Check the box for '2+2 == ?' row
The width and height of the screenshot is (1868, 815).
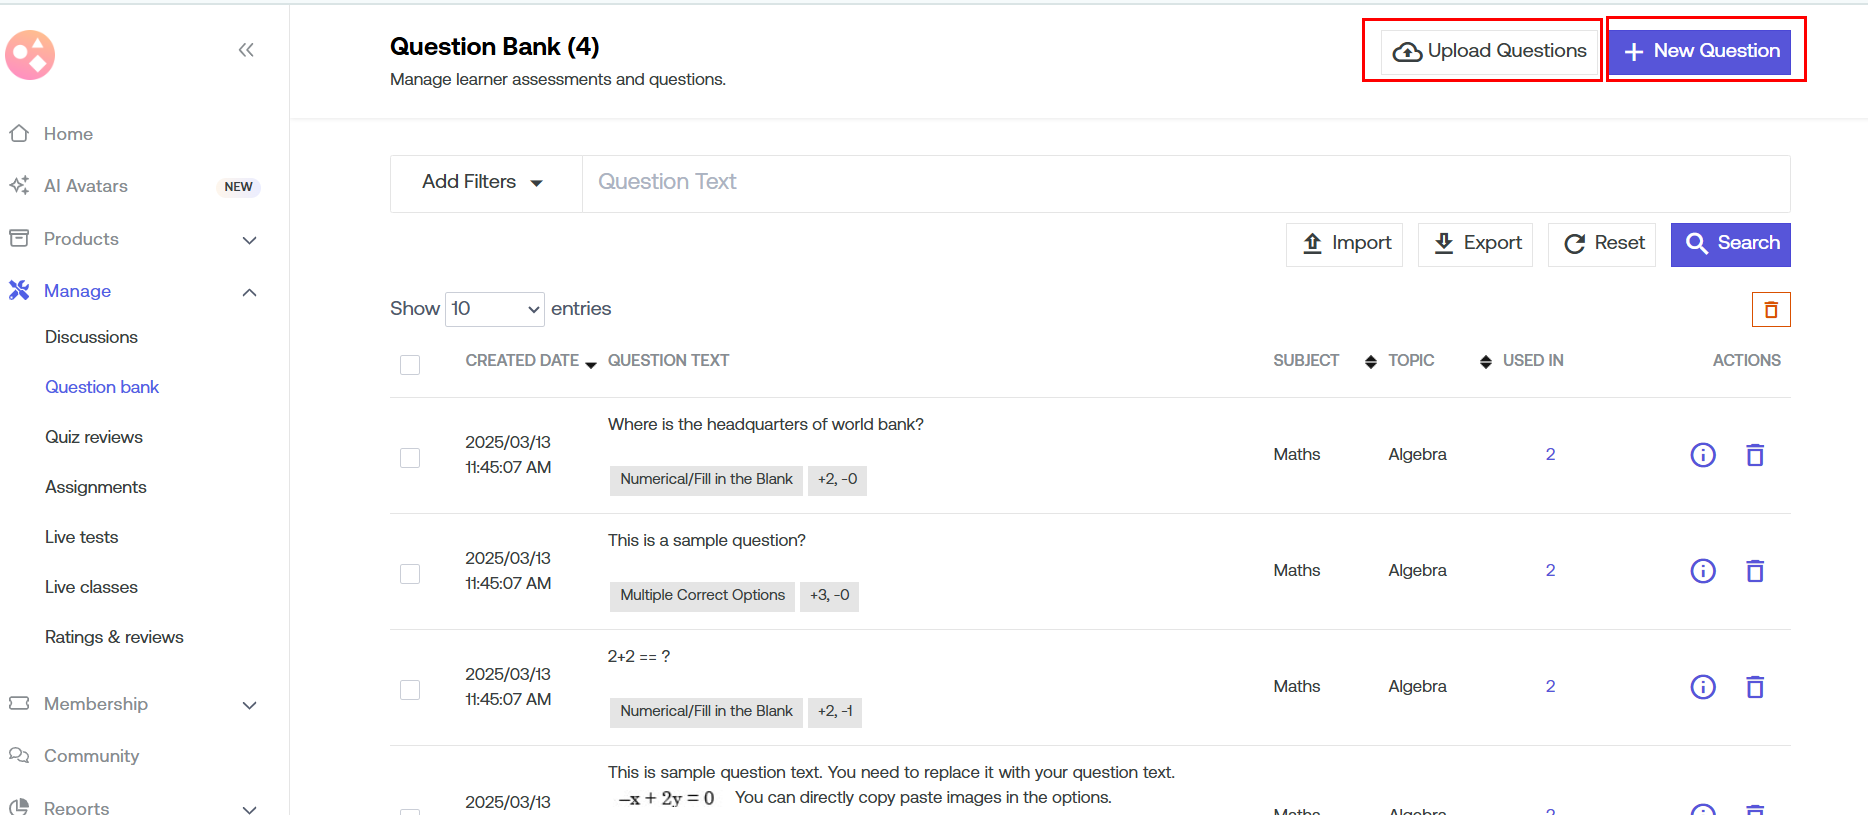[x=410, y=690]
